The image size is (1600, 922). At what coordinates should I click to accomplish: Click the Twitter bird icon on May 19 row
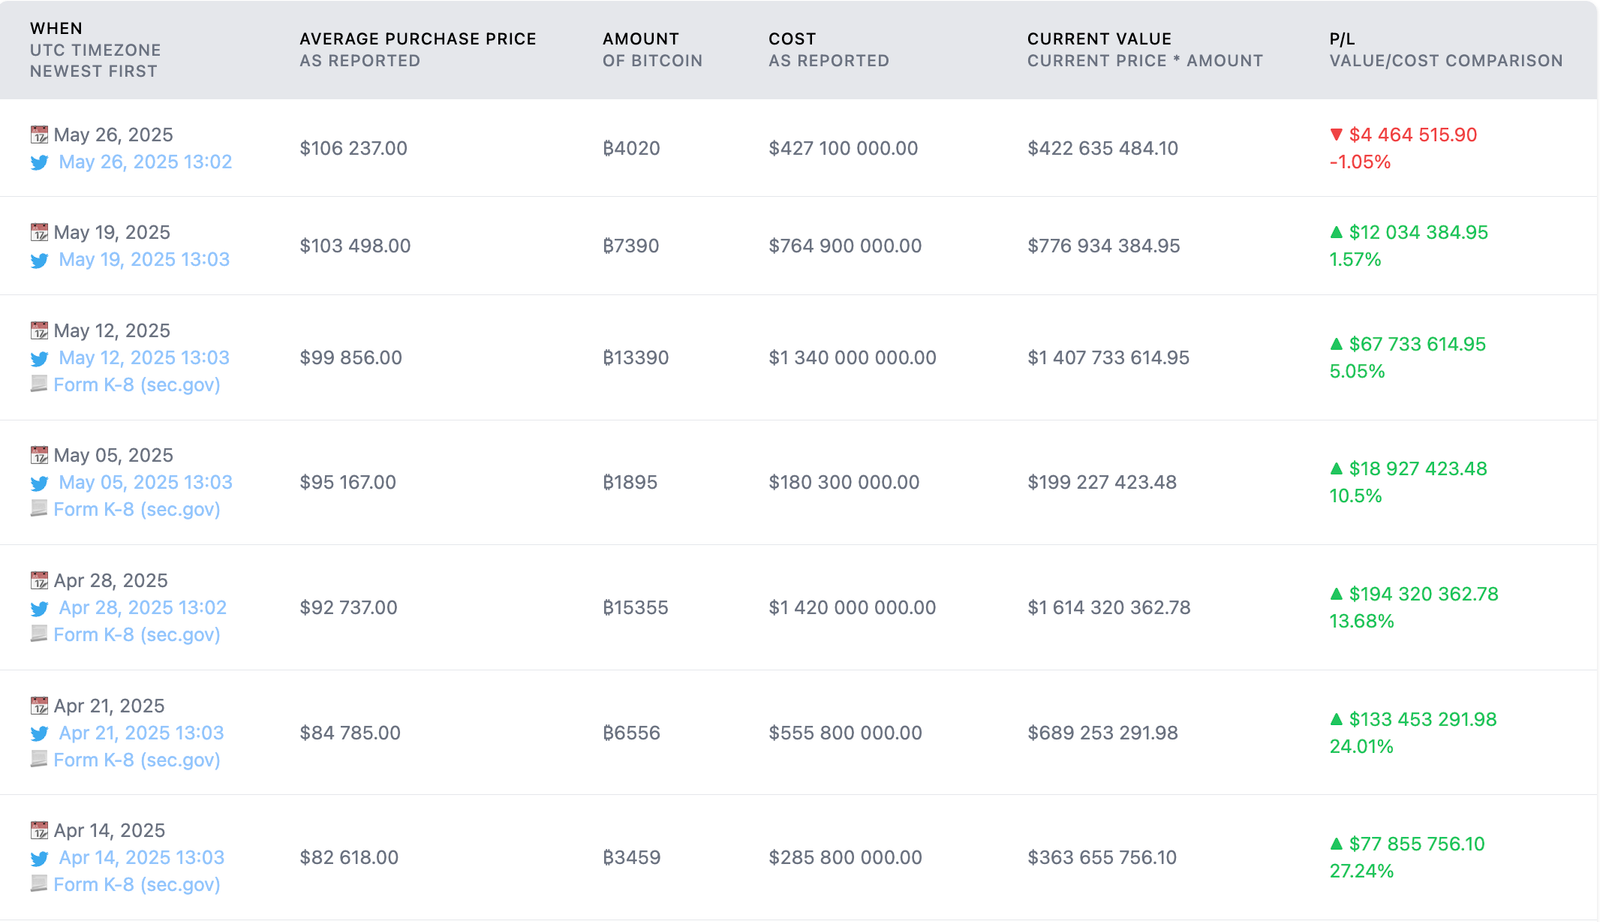pos(39,260)
